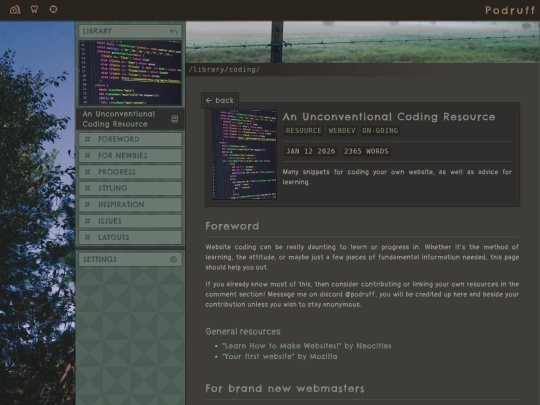
Task: Click the return arrow in Library header
Action: tap(173, 31)
